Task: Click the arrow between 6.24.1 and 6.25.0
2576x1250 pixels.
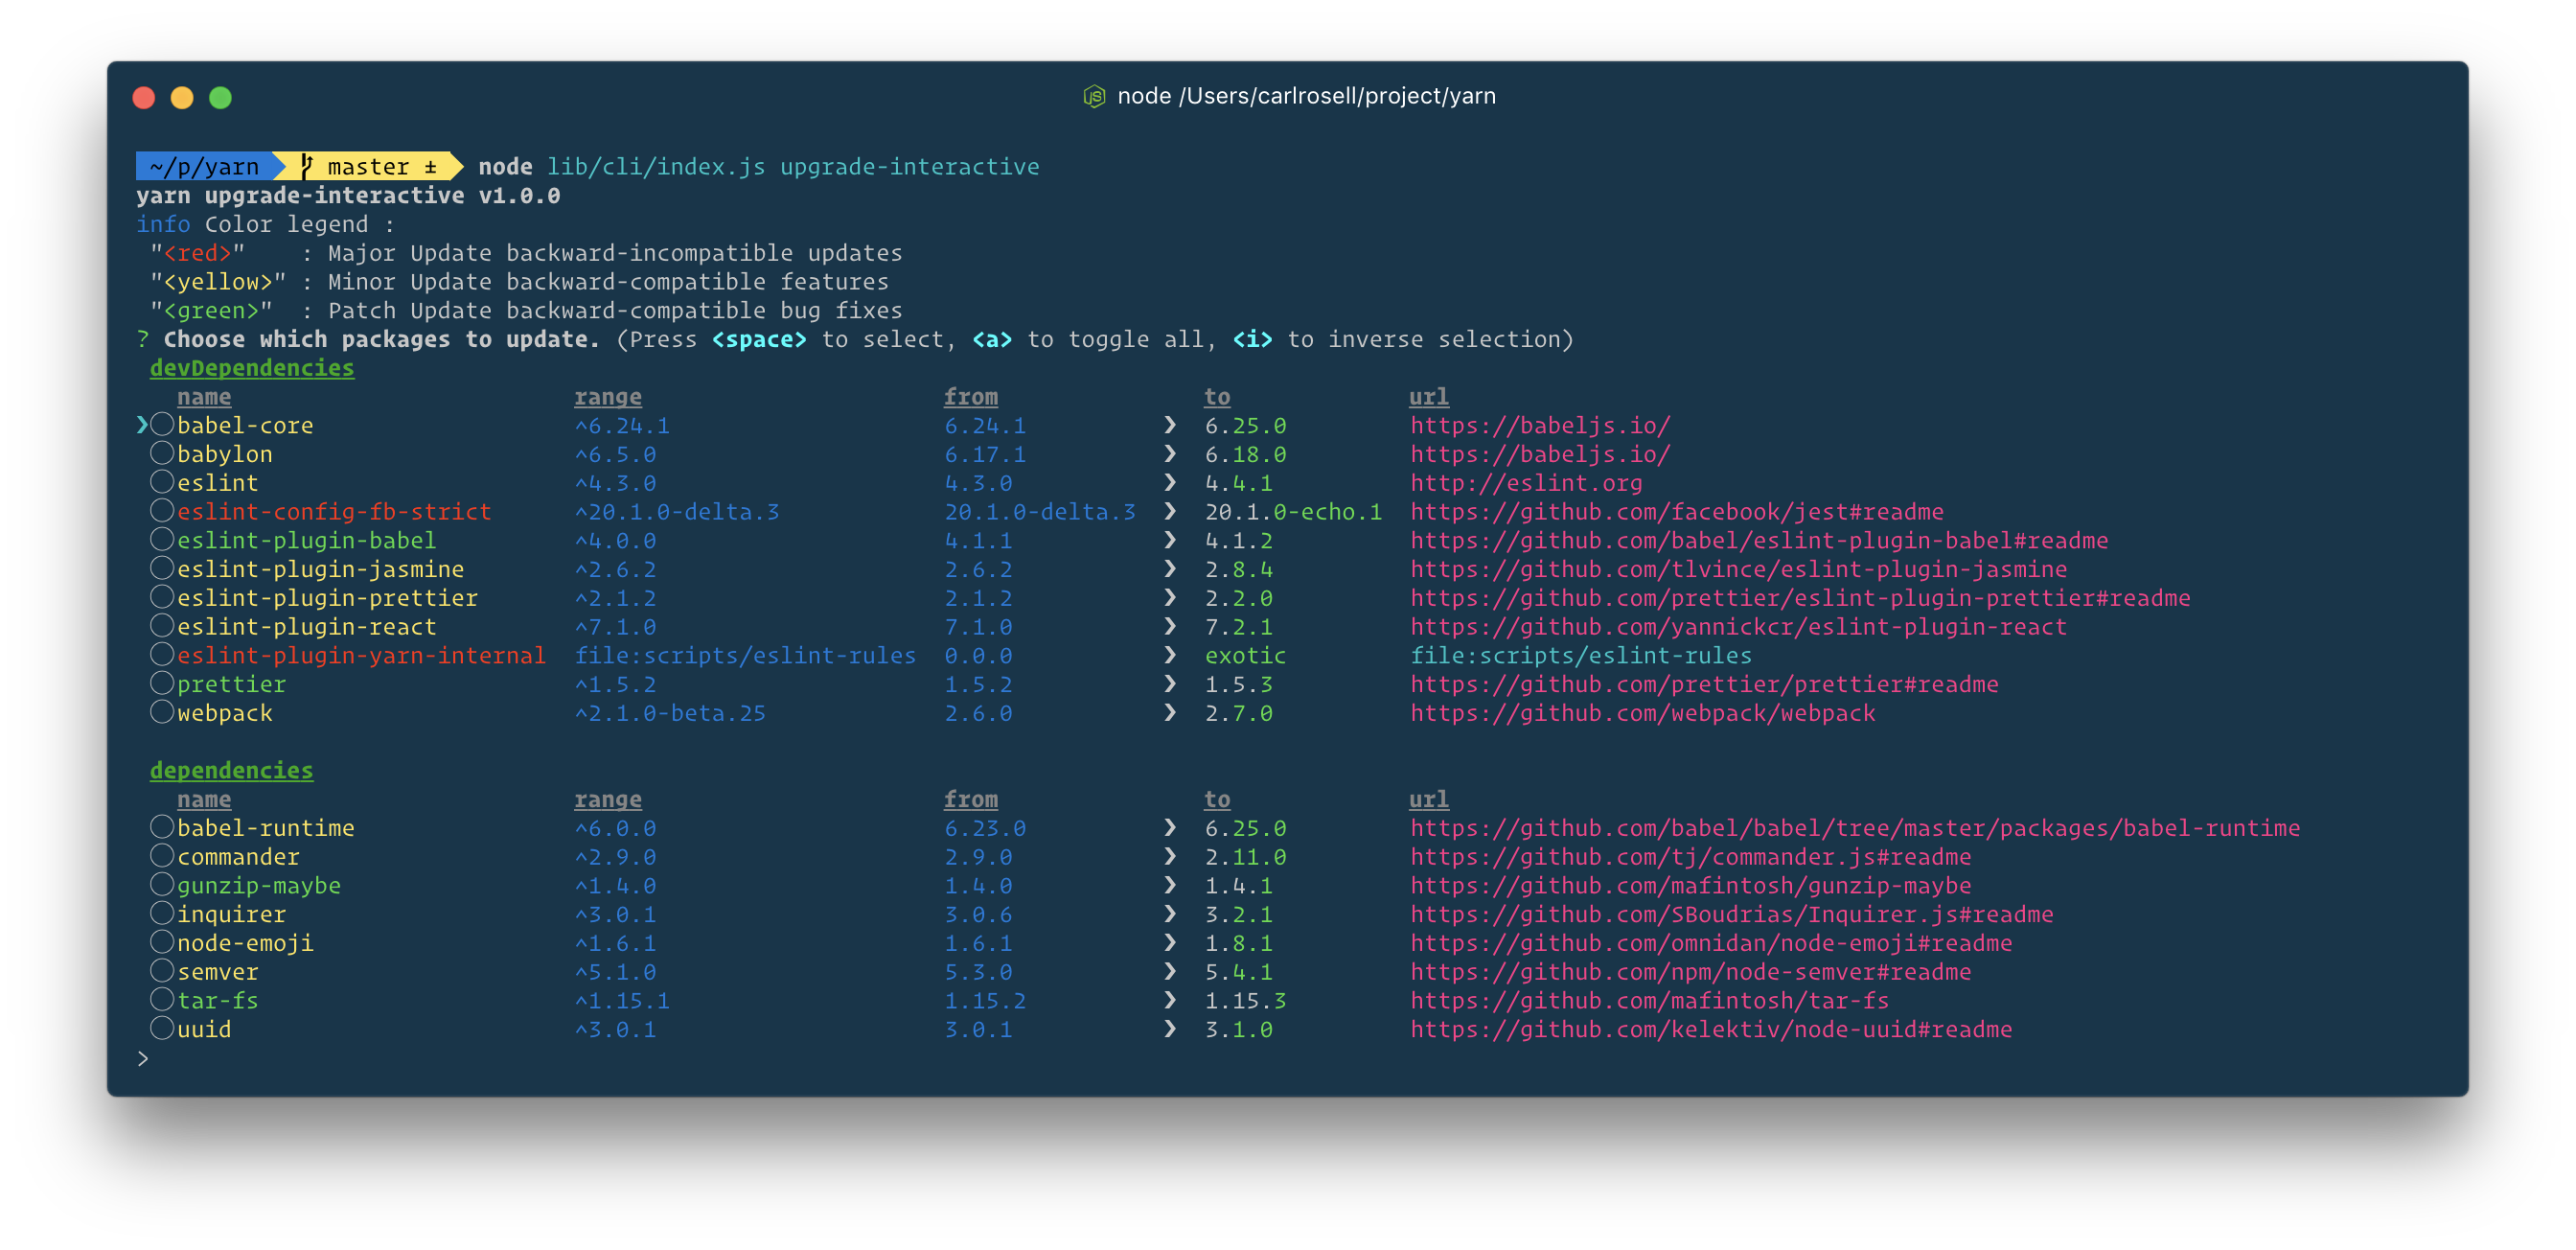Action: (x=1170, y=425)
